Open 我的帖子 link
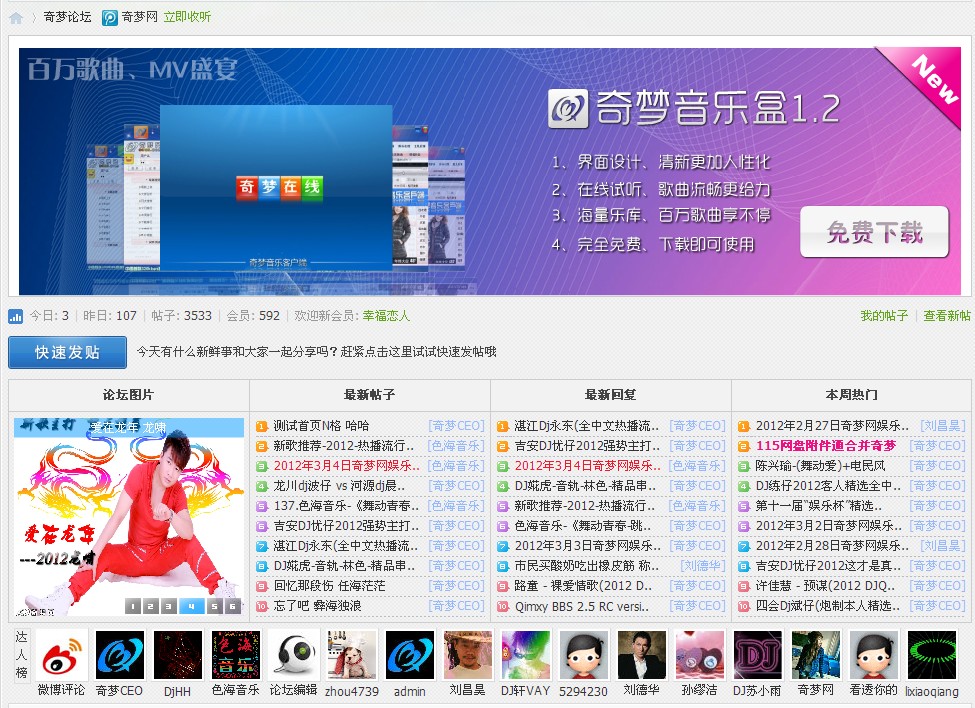This screenshot has width=975, height=708. pos(884,316)
